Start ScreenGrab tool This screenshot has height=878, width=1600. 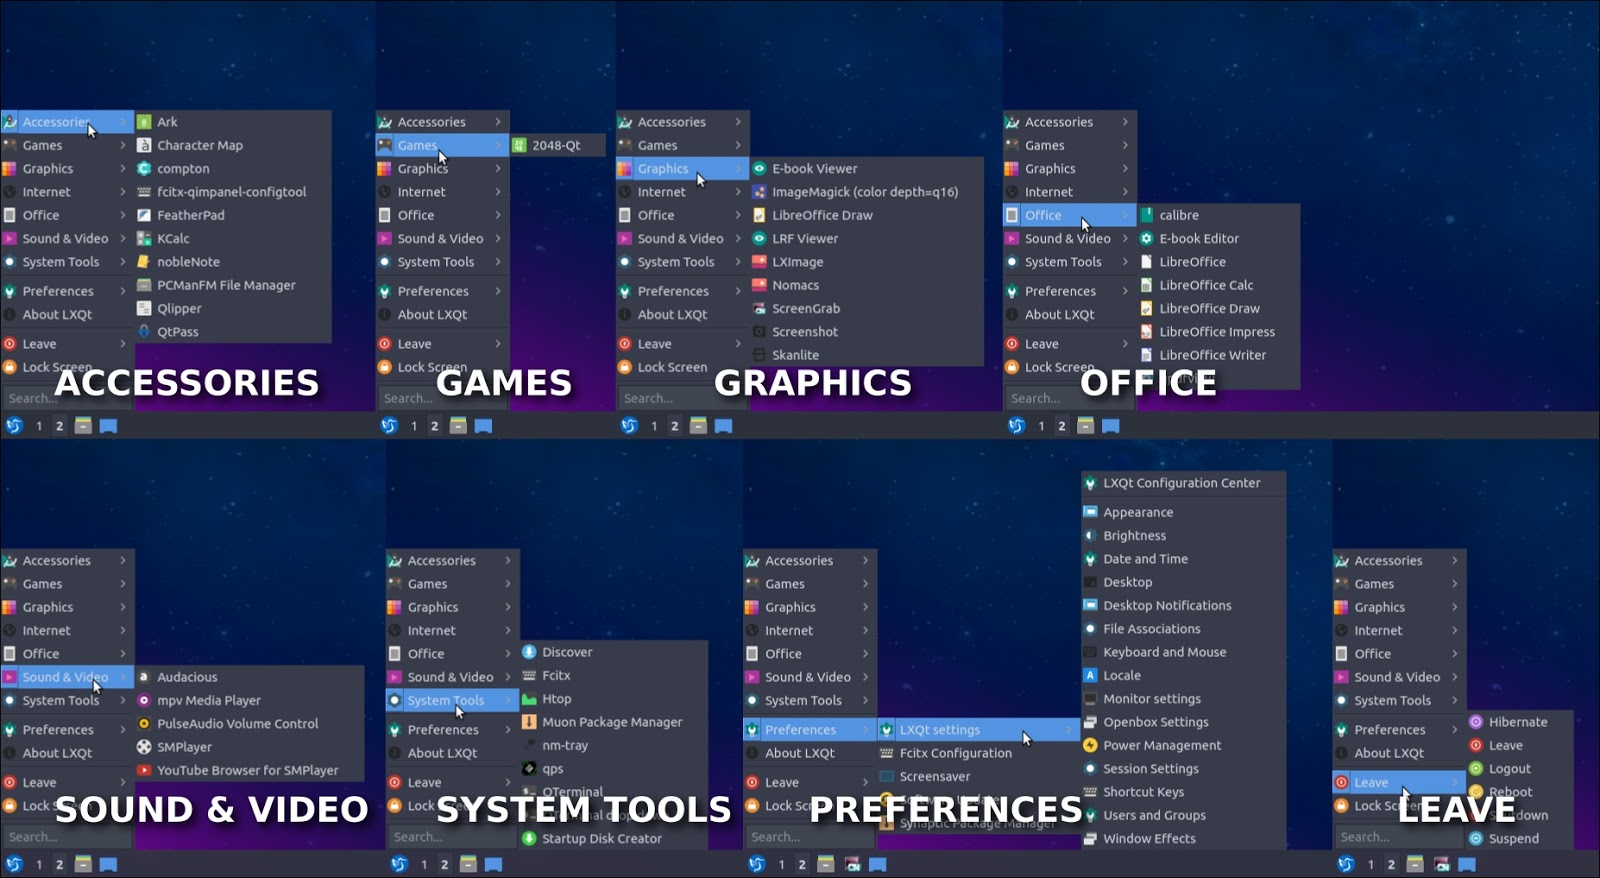866,309
